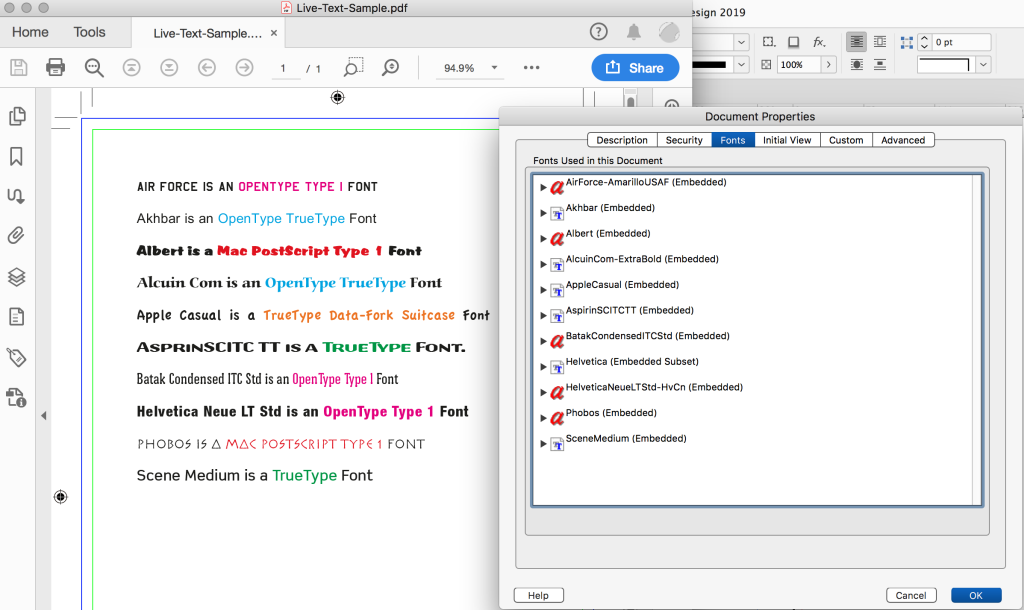Expand the AspirinSCITCTT font entry
Screen dimensions: 1024x610
(543, 315)
